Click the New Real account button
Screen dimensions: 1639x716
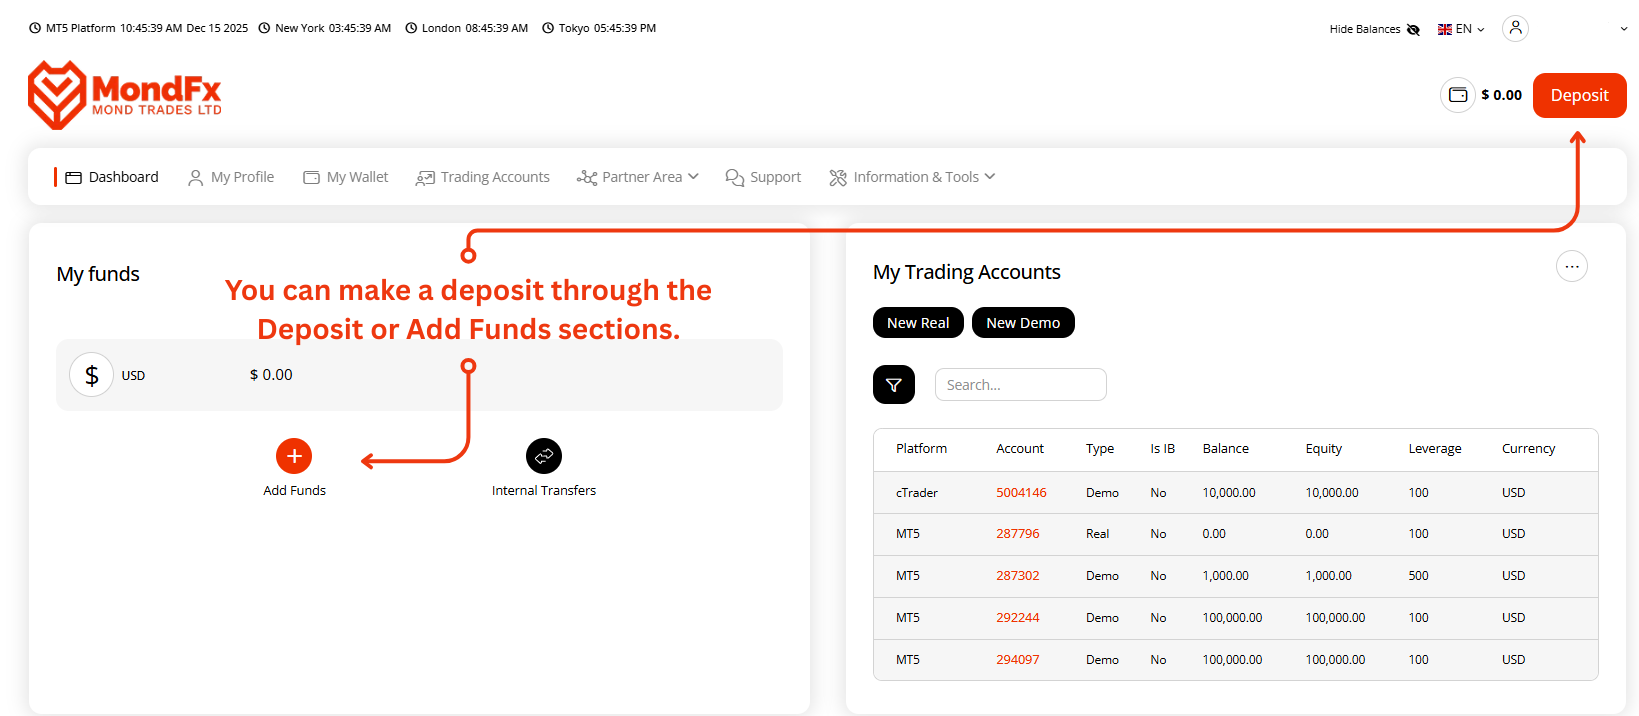tap(918, 323)
